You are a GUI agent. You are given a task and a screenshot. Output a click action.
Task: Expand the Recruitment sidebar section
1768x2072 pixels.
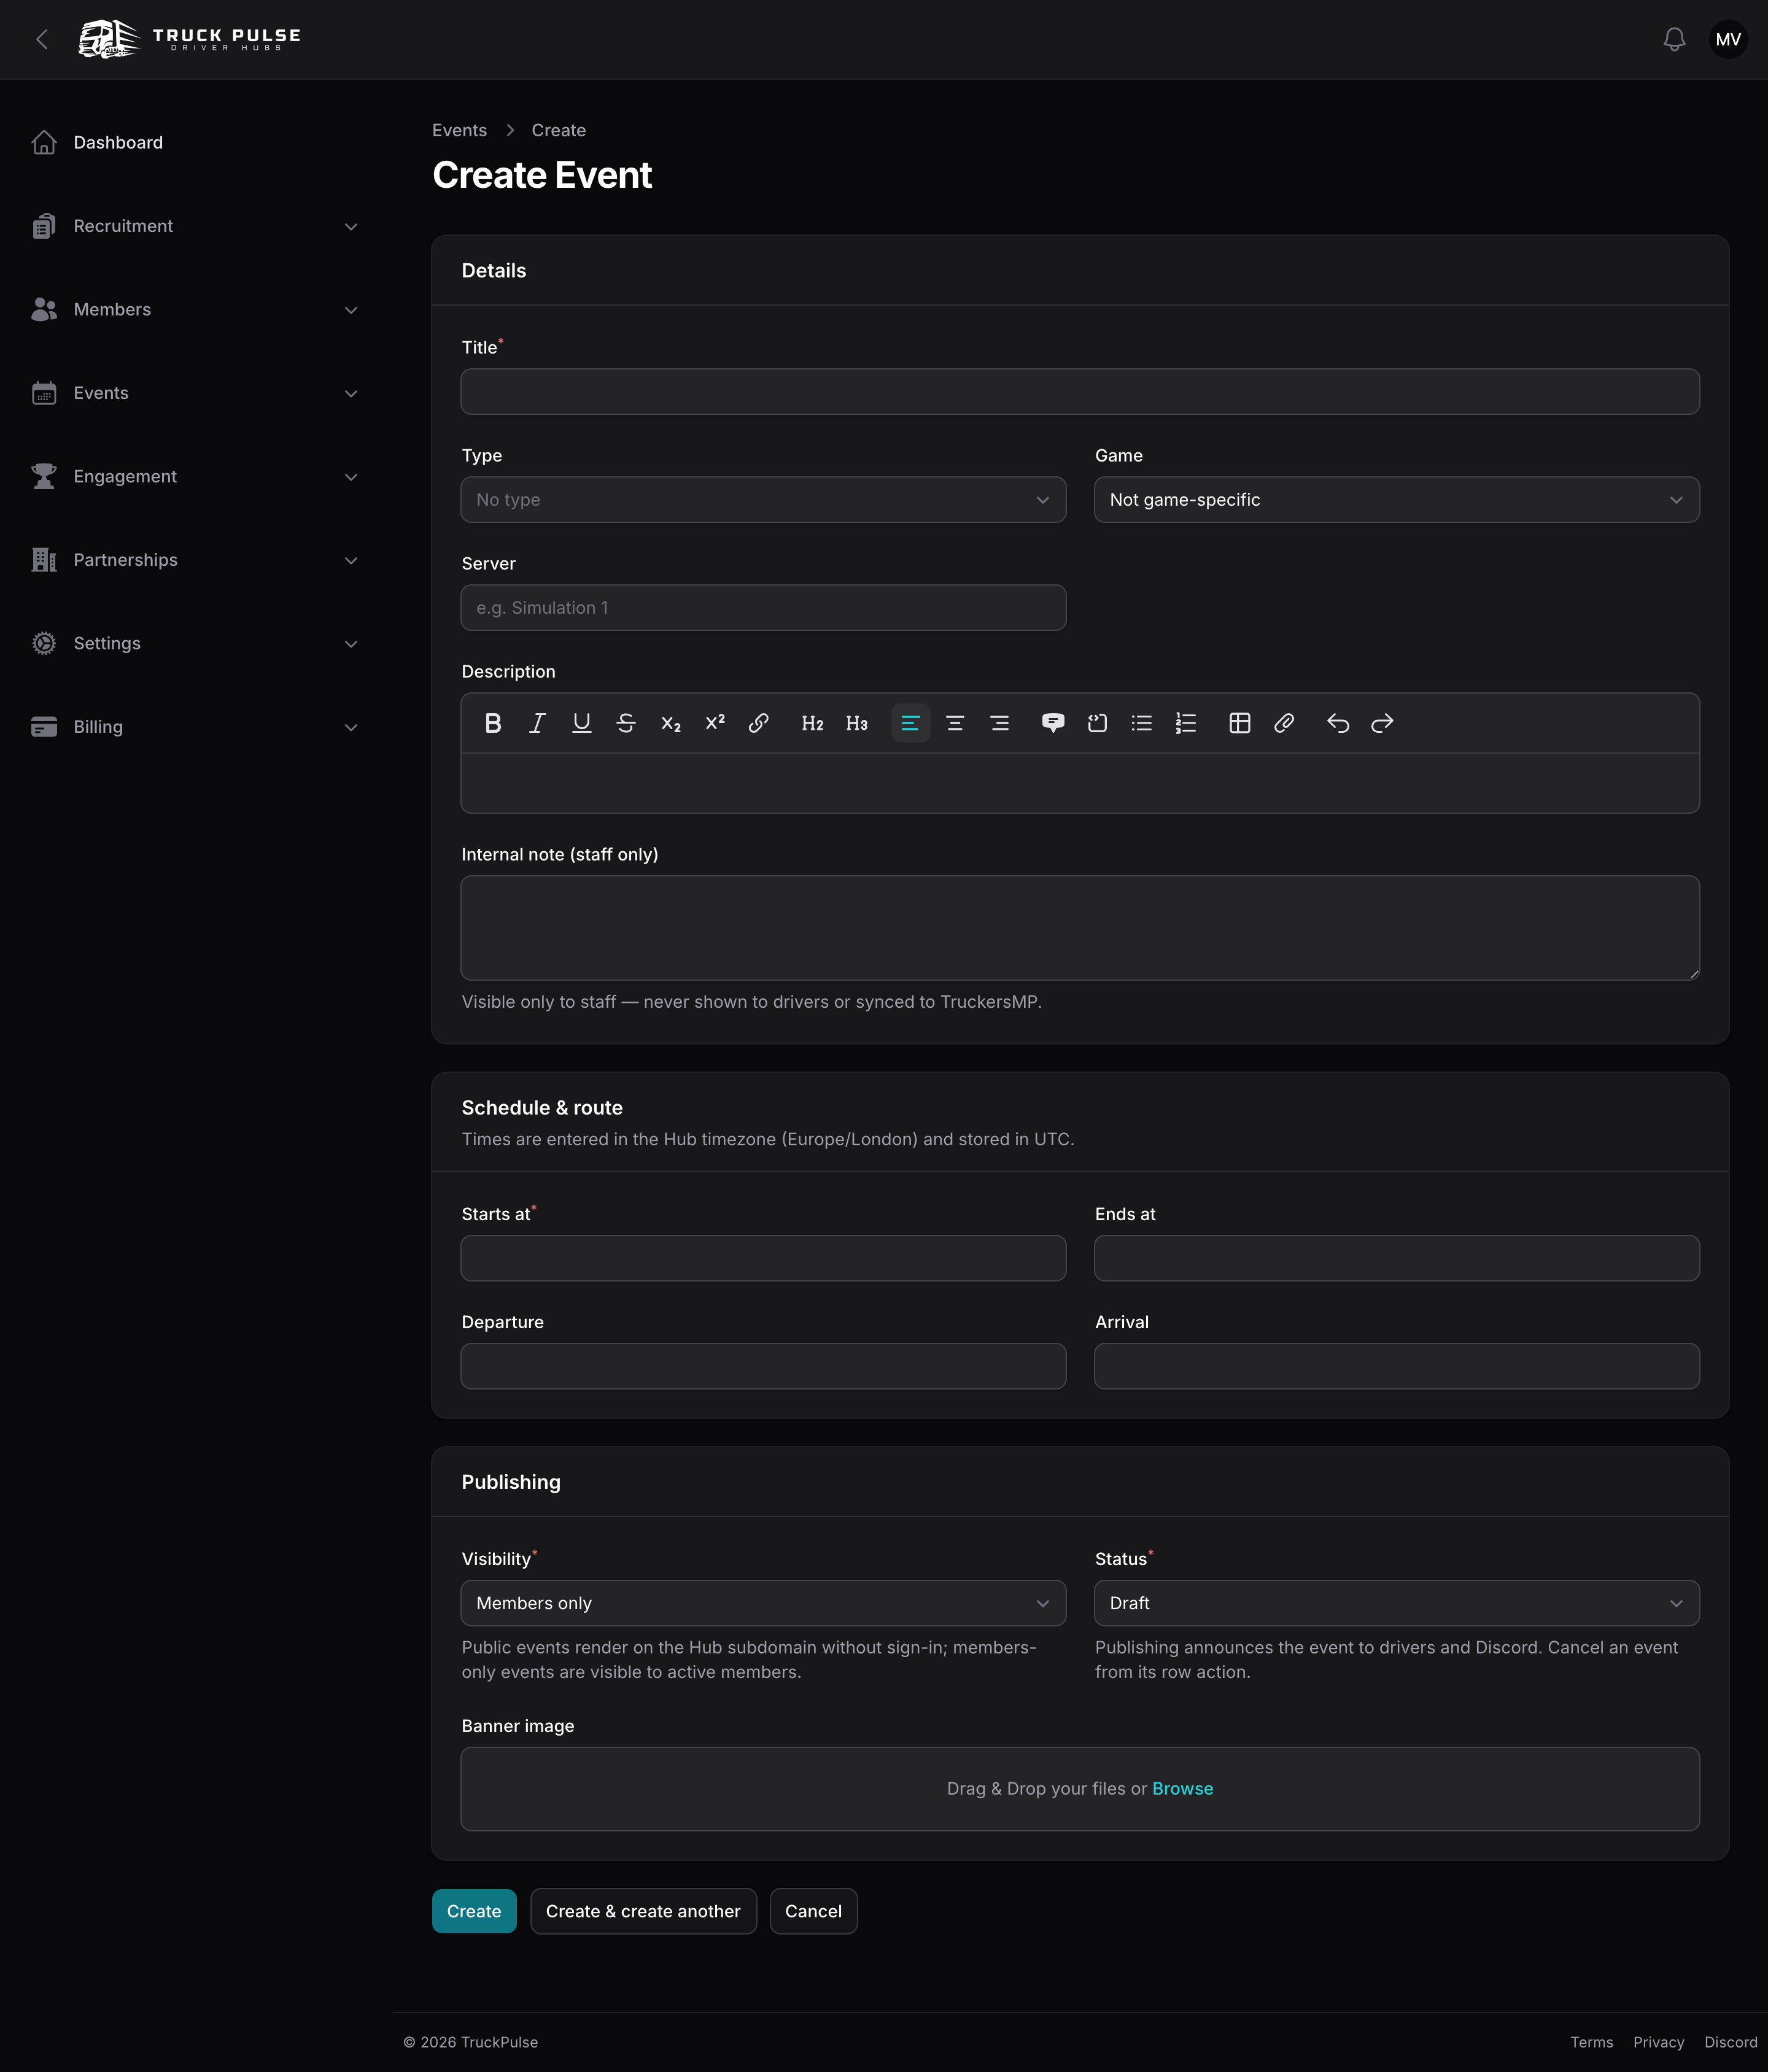click(x=195, y=226)
